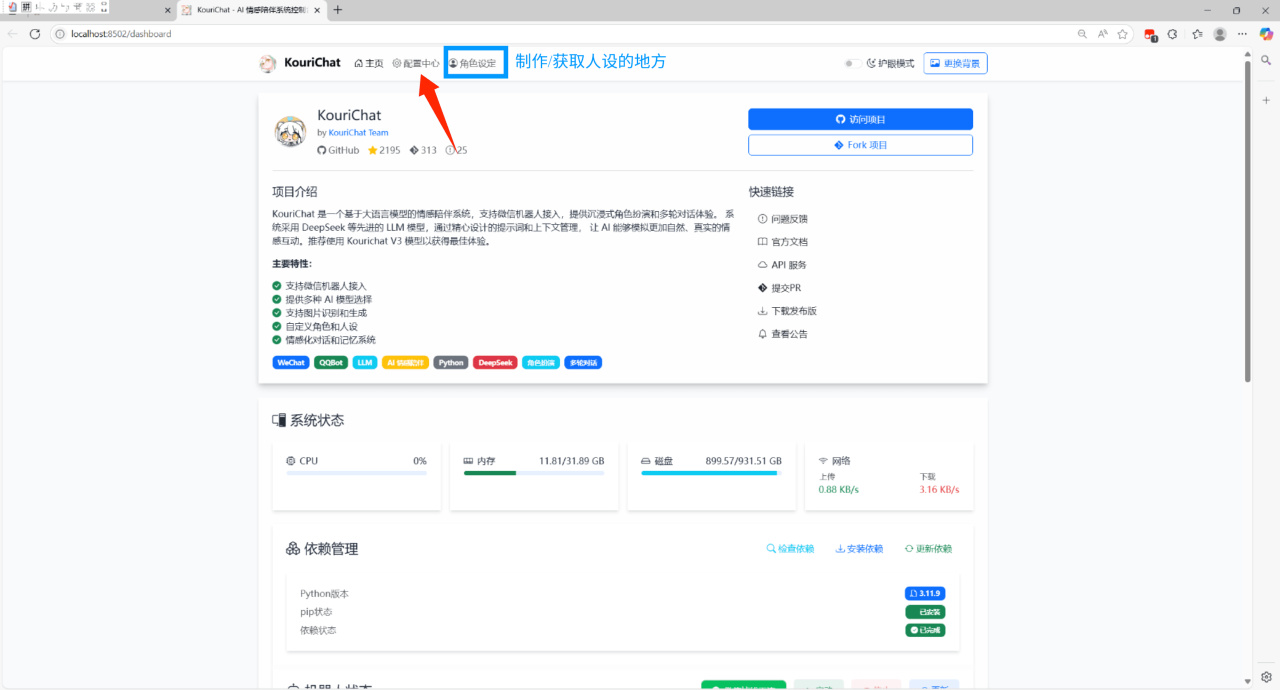This screenshot has width=1280, height=690.
Task: Click the Fork 项目 button
Action: coord(860,145)
